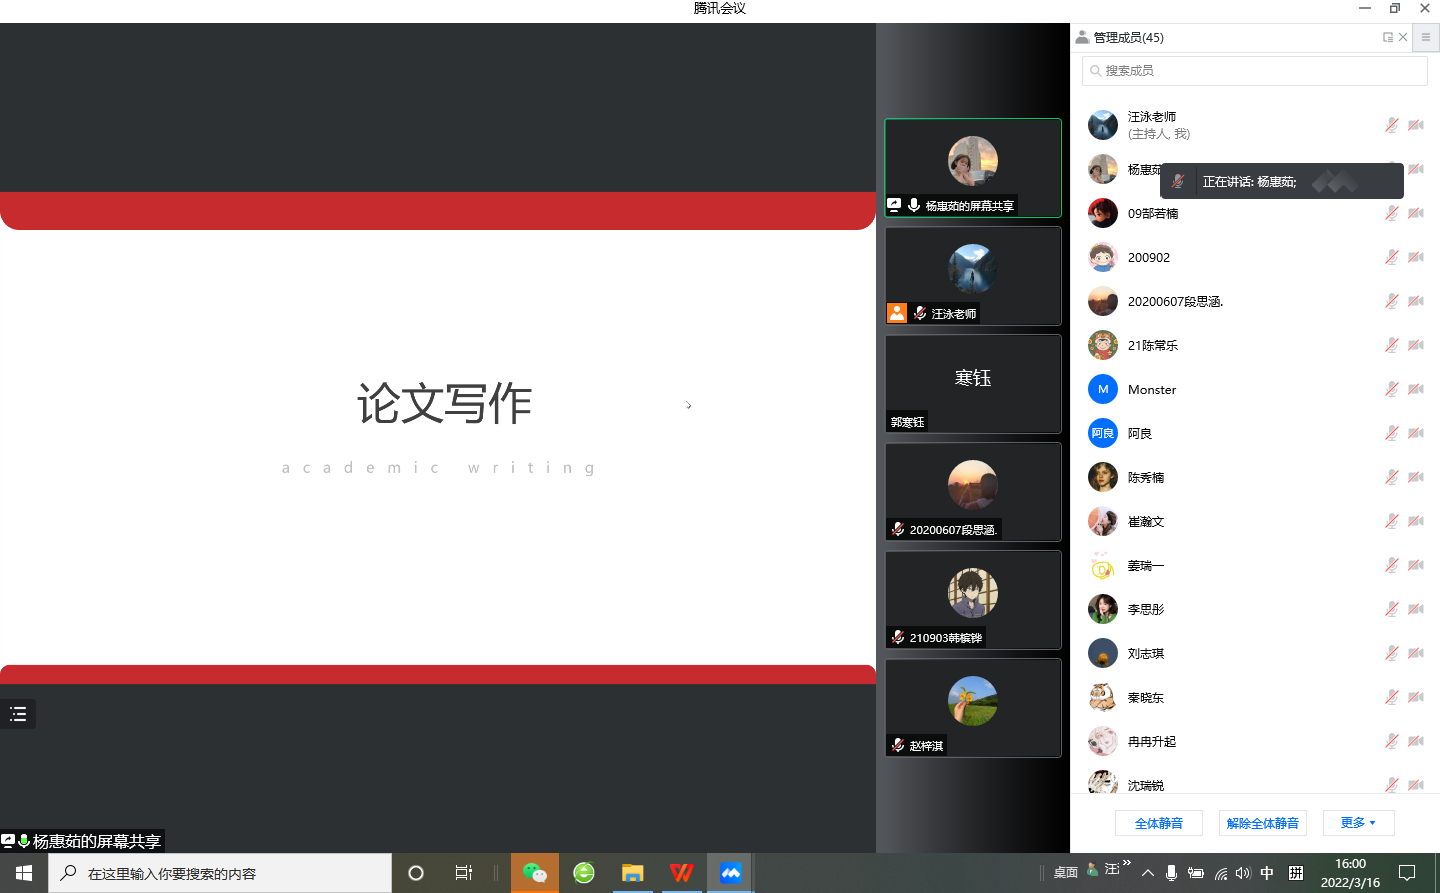Click the 搜索成员 search field
The width and height of the screenshot is (1440, 893).
1255,71
